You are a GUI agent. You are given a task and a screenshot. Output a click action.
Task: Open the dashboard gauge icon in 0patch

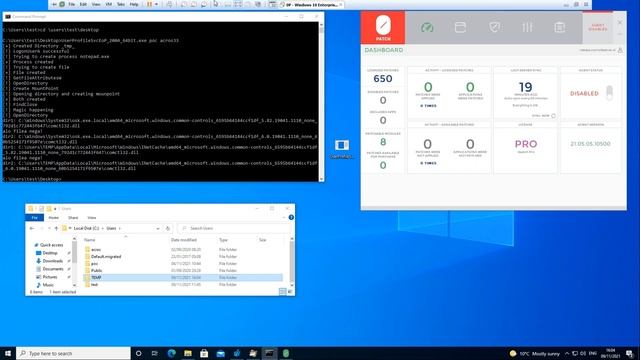click(427, 27)
